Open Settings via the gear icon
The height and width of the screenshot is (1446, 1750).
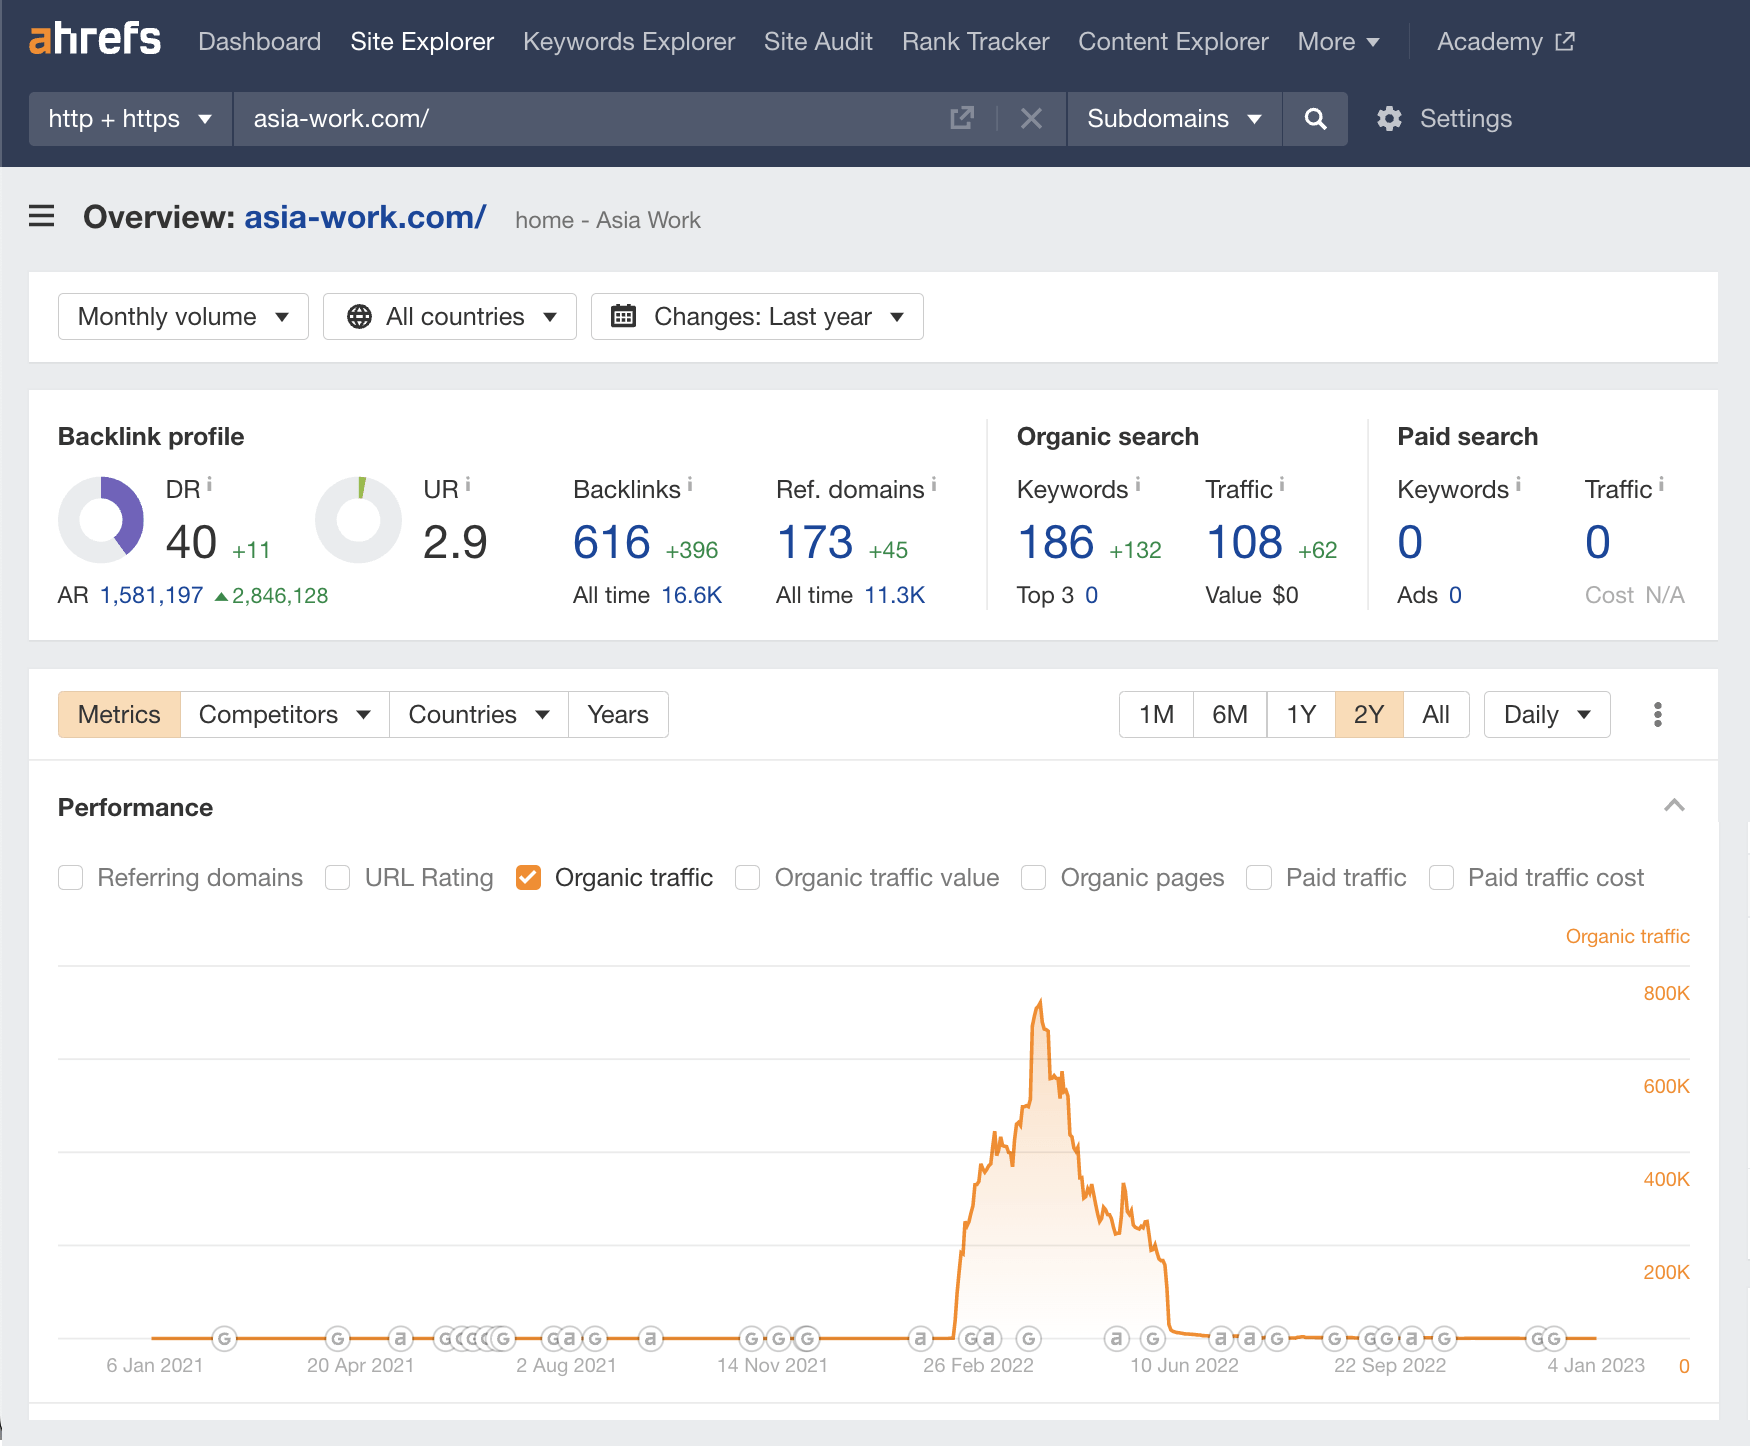click(1390, 118)
